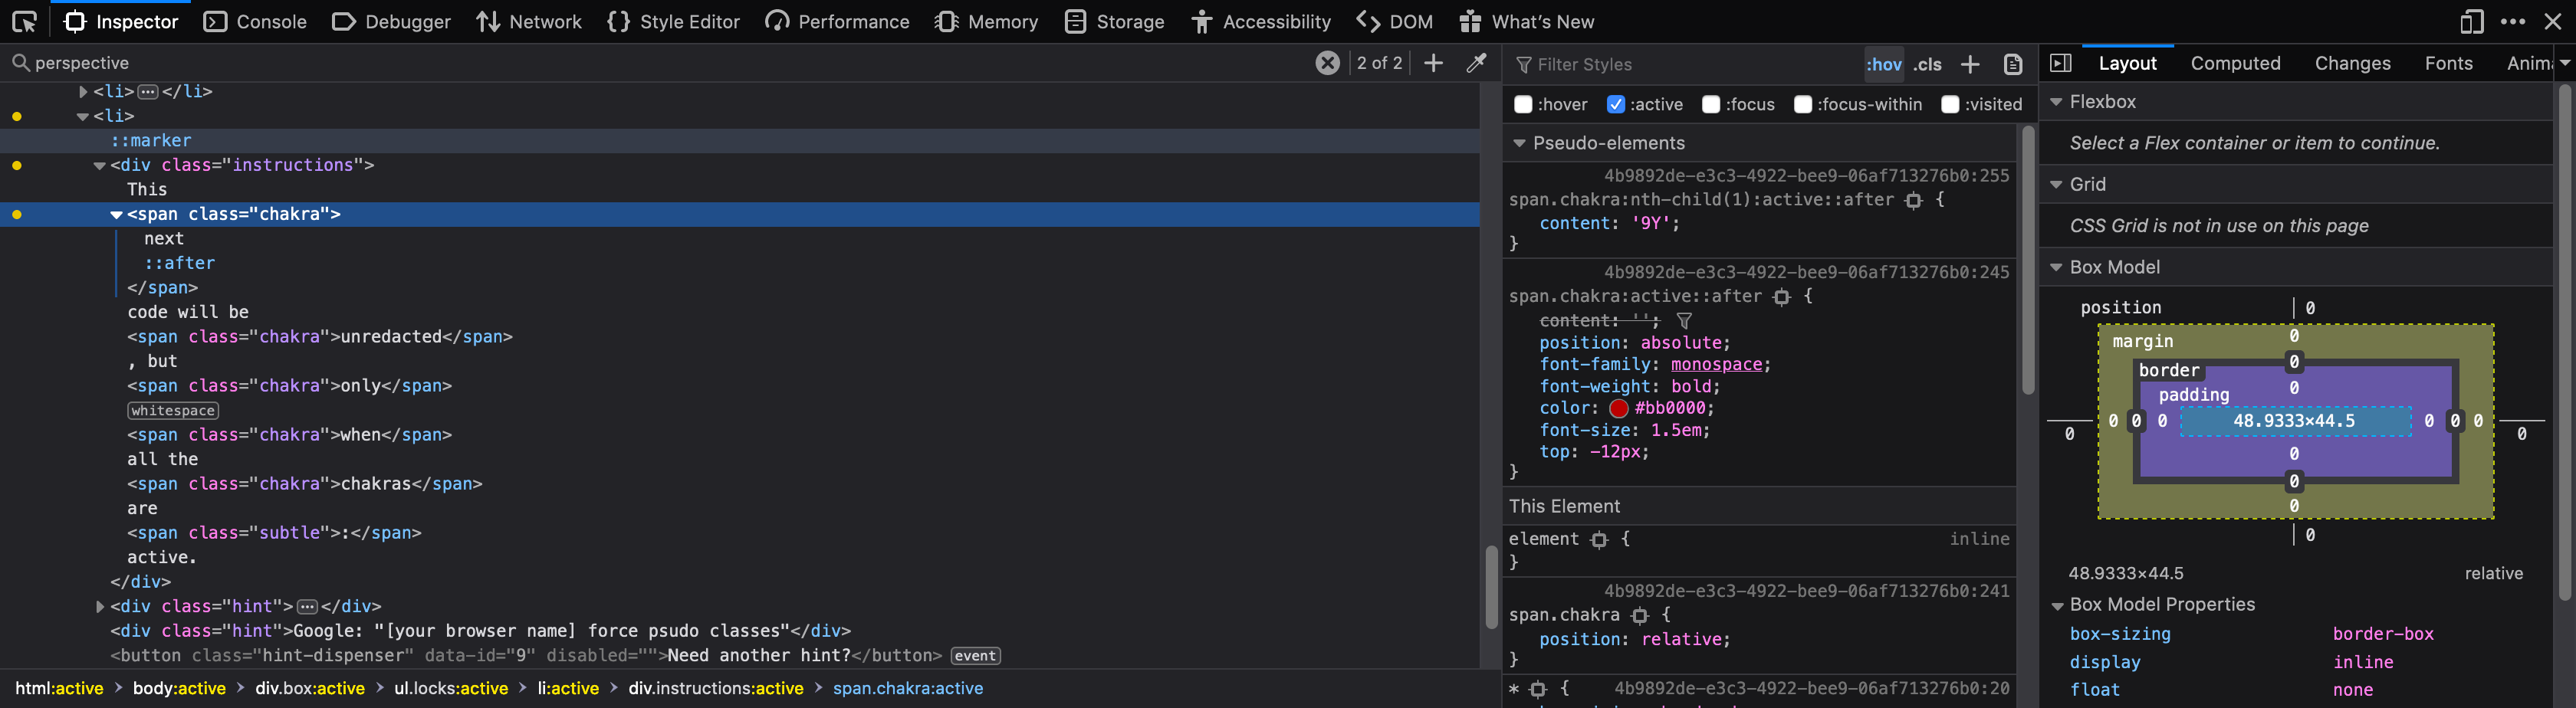Collapse the Box Model section

[2056, 267]
